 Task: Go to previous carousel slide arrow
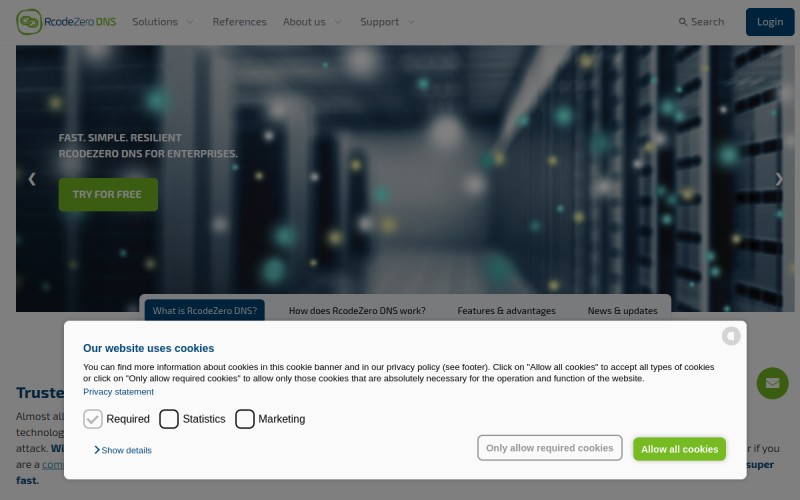[32, 179]
